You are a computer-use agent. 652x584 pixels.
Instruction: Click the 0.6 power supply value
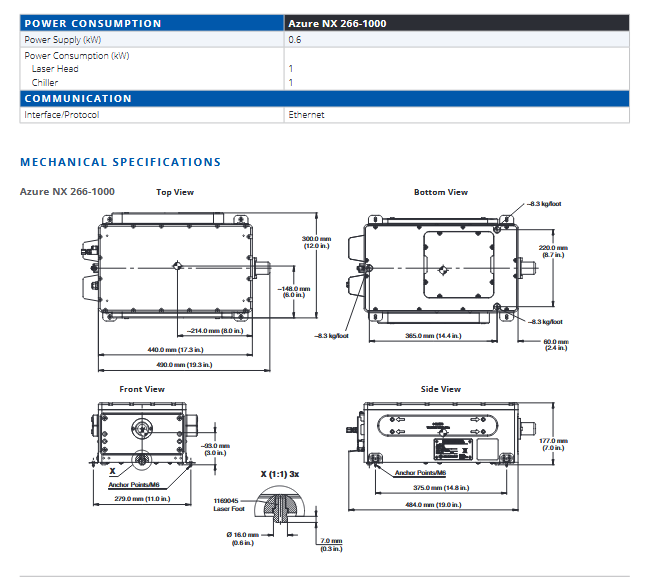click(x=295, y=40)
